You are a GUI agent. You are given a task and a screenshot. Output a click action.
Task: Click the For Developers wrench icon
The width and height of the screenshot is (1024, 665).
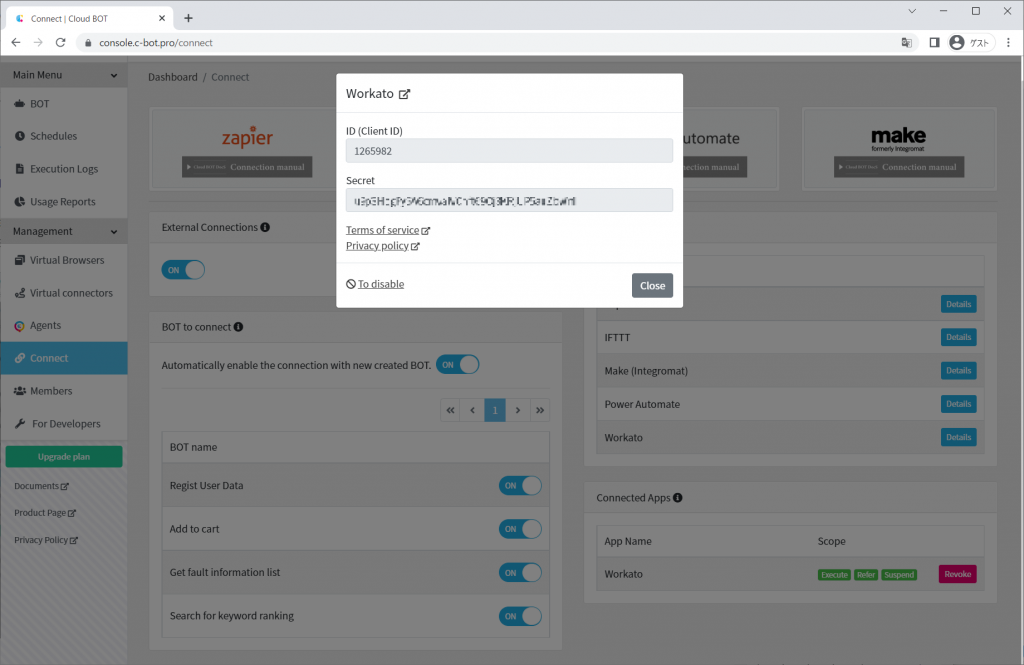20,423
